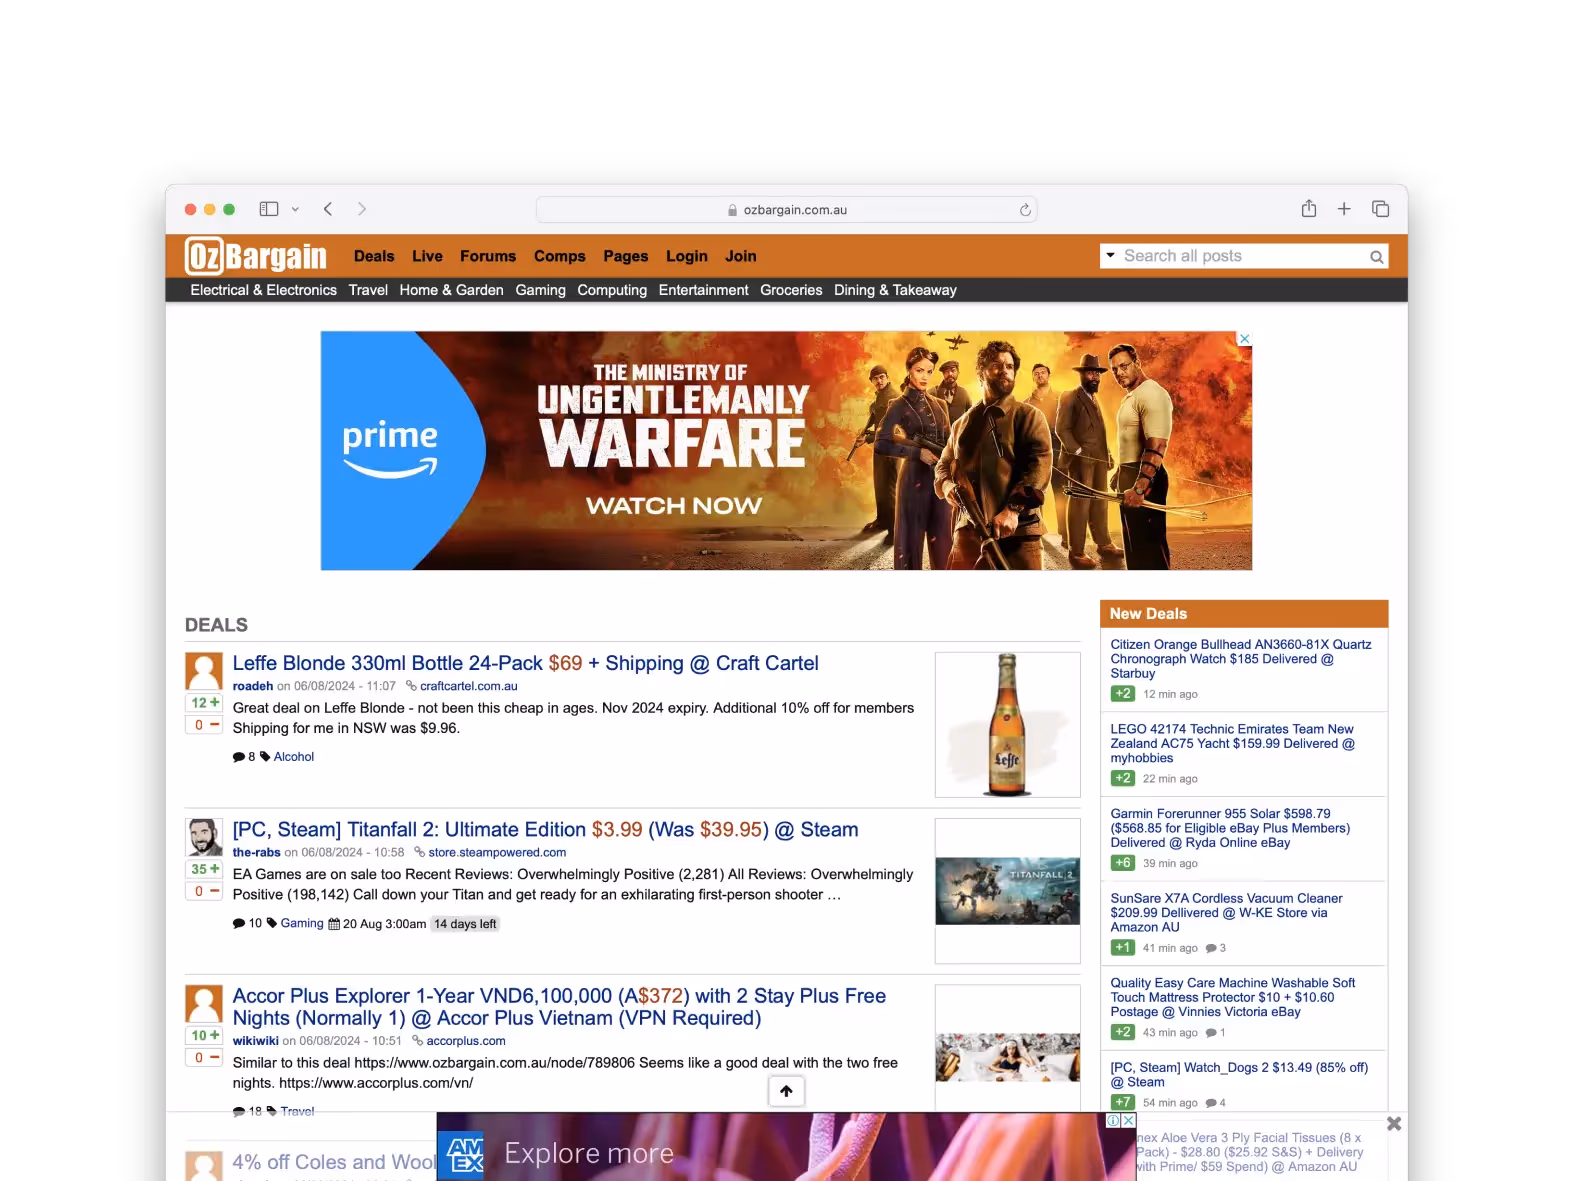Image resolution: width=1574 pixels, height=1181 pixels.
Task: Upvote the Leffe Blonde deal
Action: 204,703
